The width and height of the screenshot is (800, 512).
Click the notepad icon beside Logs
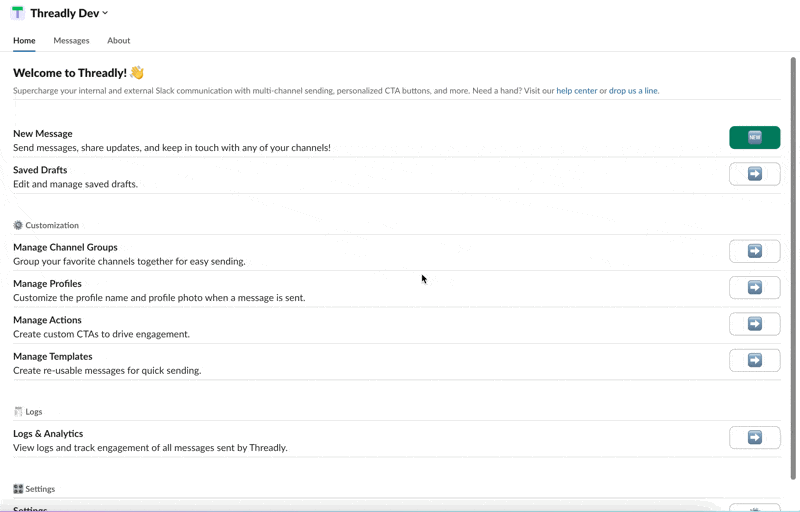click(18, 412)
